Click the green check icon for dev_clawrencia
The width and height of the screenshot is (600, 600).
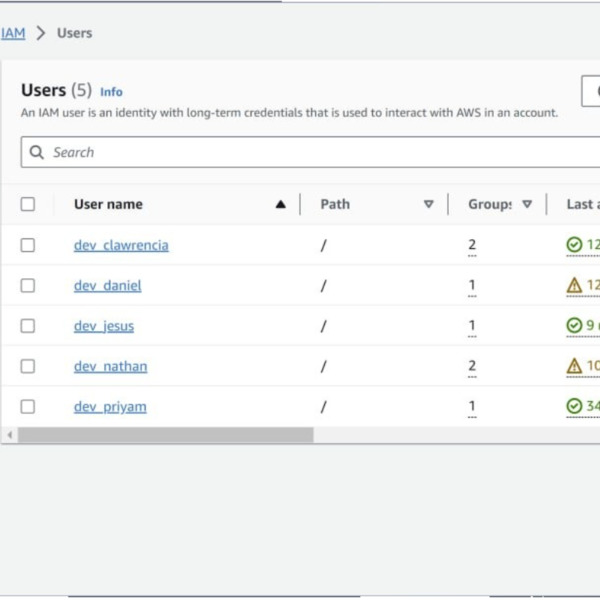pyautogui.click(x=574, y=245)
